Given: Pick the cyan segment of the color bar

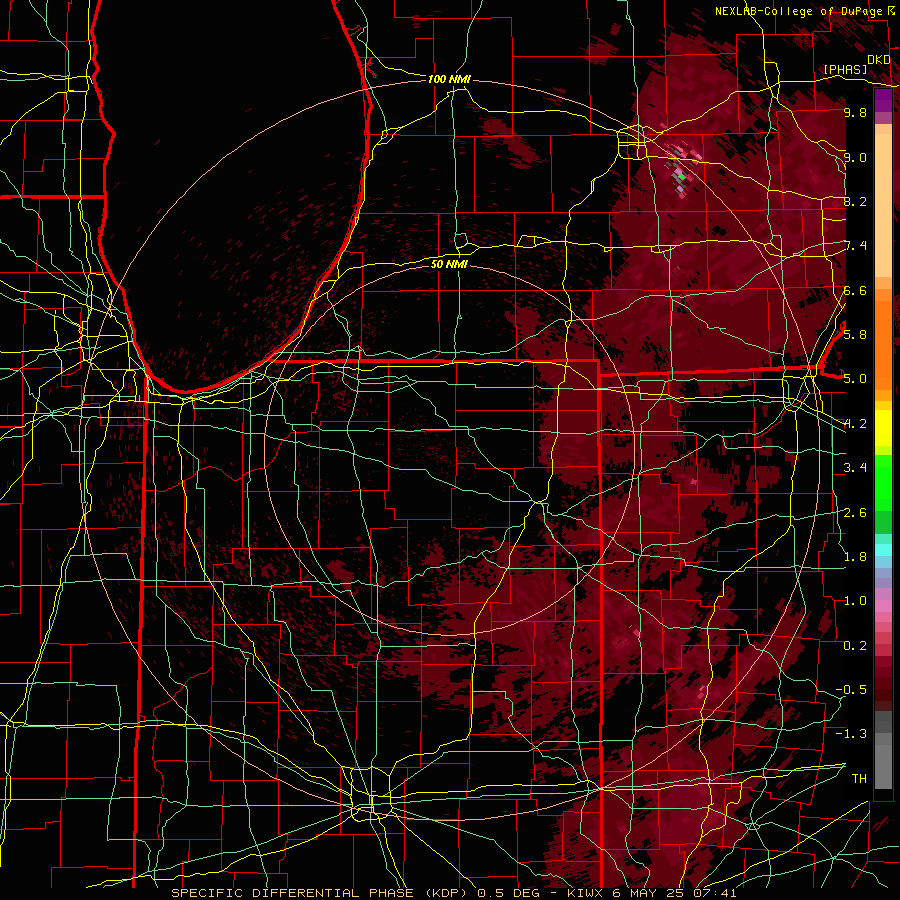Looking at the screenshot, I should (883, 550).
